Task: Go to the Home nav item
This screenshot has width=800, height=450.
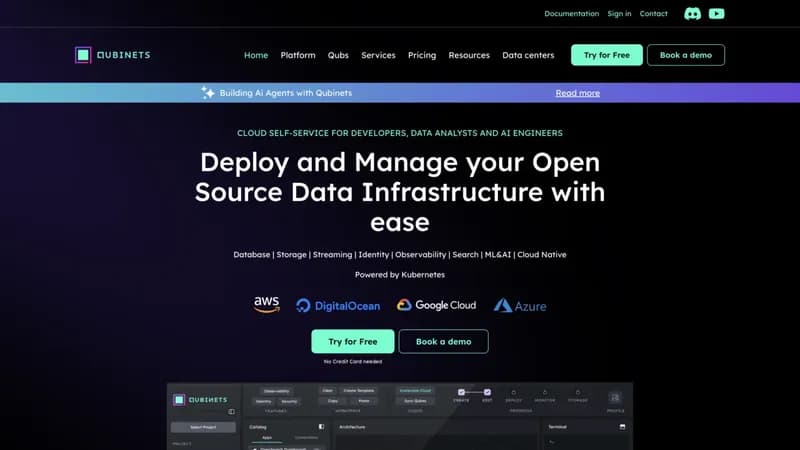Action: pos(256,55)
